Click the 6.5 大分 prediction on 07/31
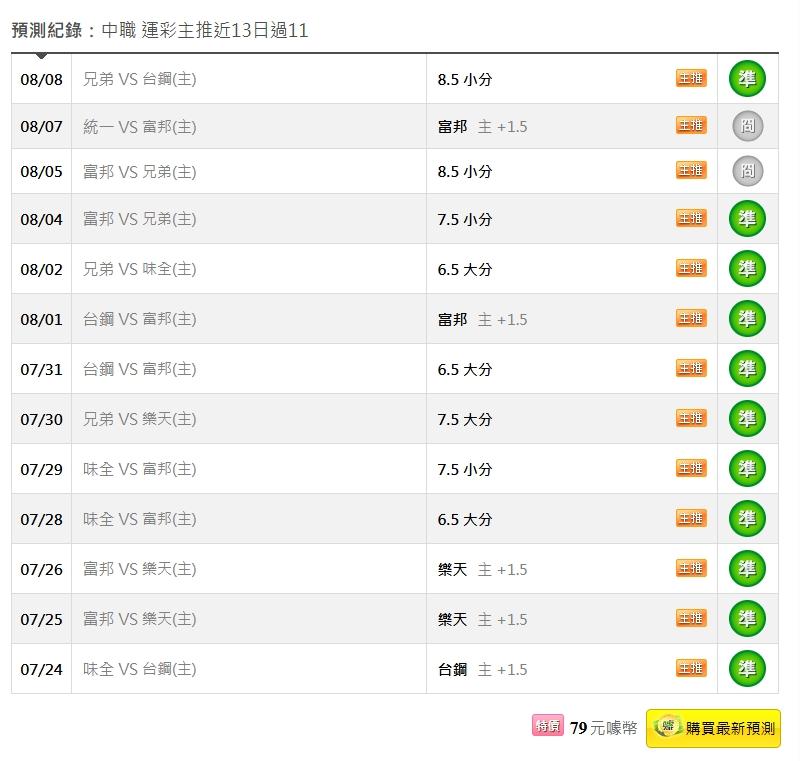800x761 pixels. [x=465, y=369]
